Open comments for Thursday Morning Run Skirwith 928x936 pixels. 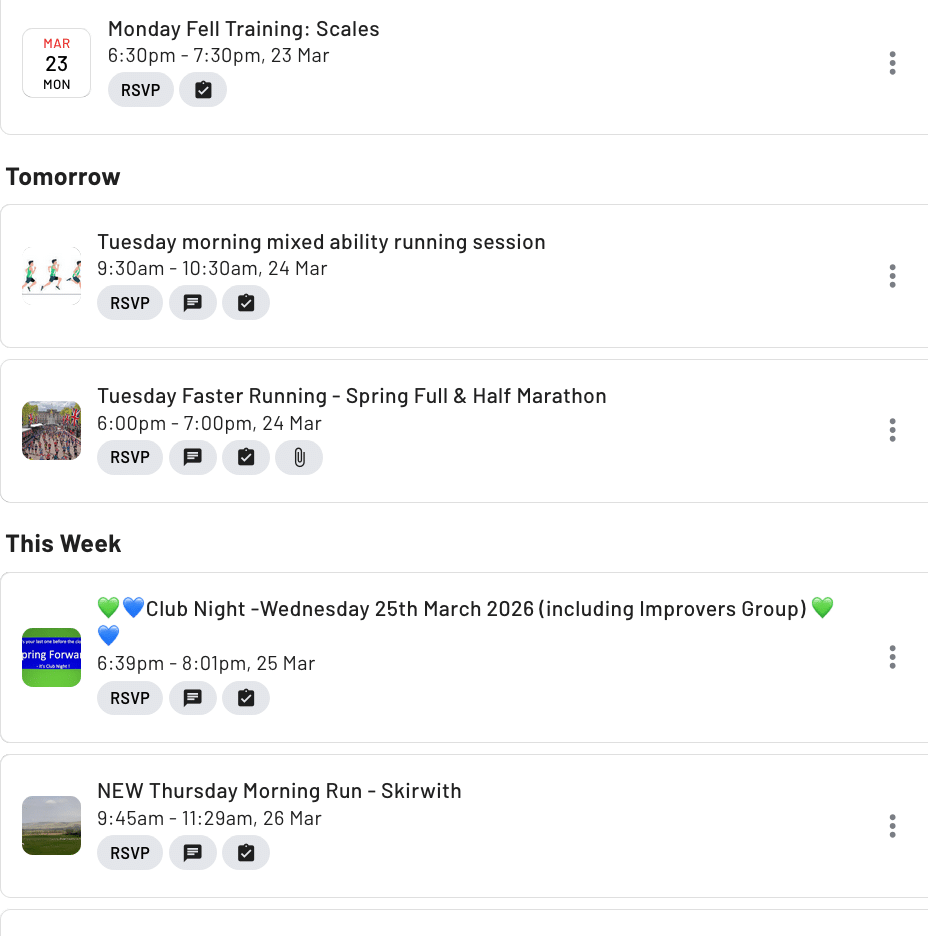point(193,853)
